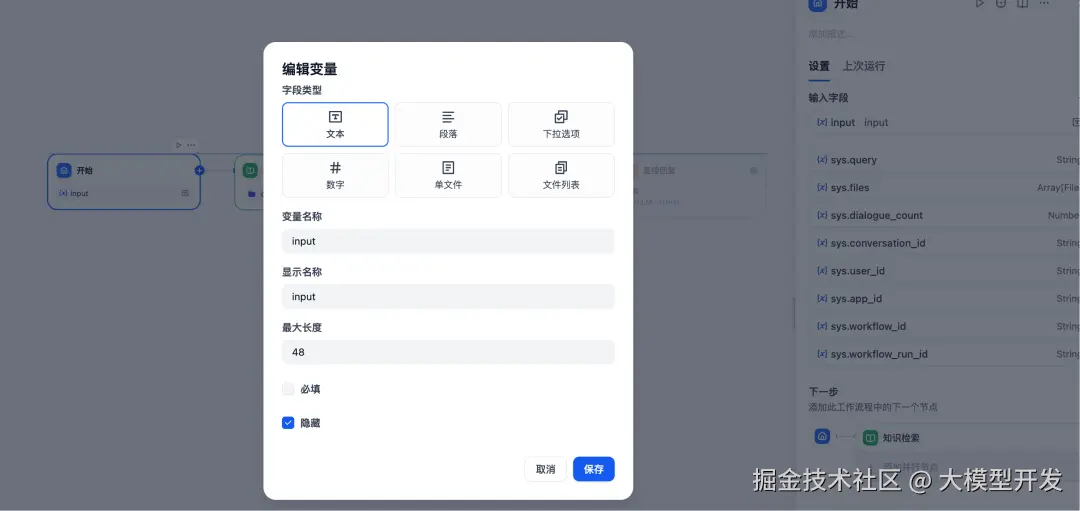Screen dimensions: 1080x511
Task: Enable the 必填 checkbox
Action: click(288, 389)
